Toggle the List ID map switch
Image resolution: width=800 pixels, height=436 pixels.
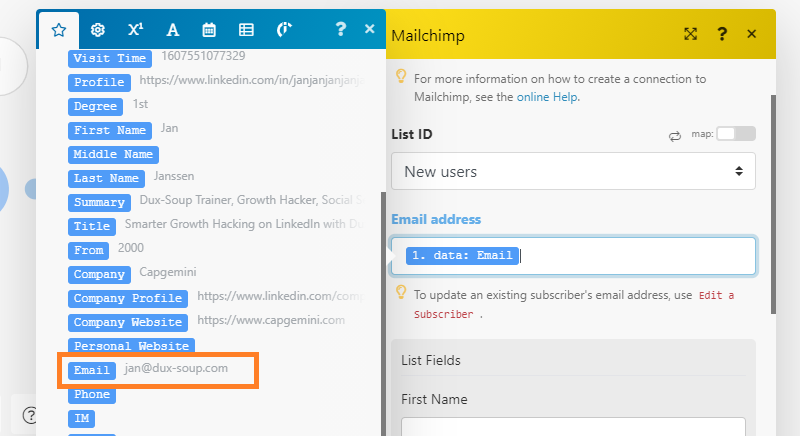(x=736, y=134)
